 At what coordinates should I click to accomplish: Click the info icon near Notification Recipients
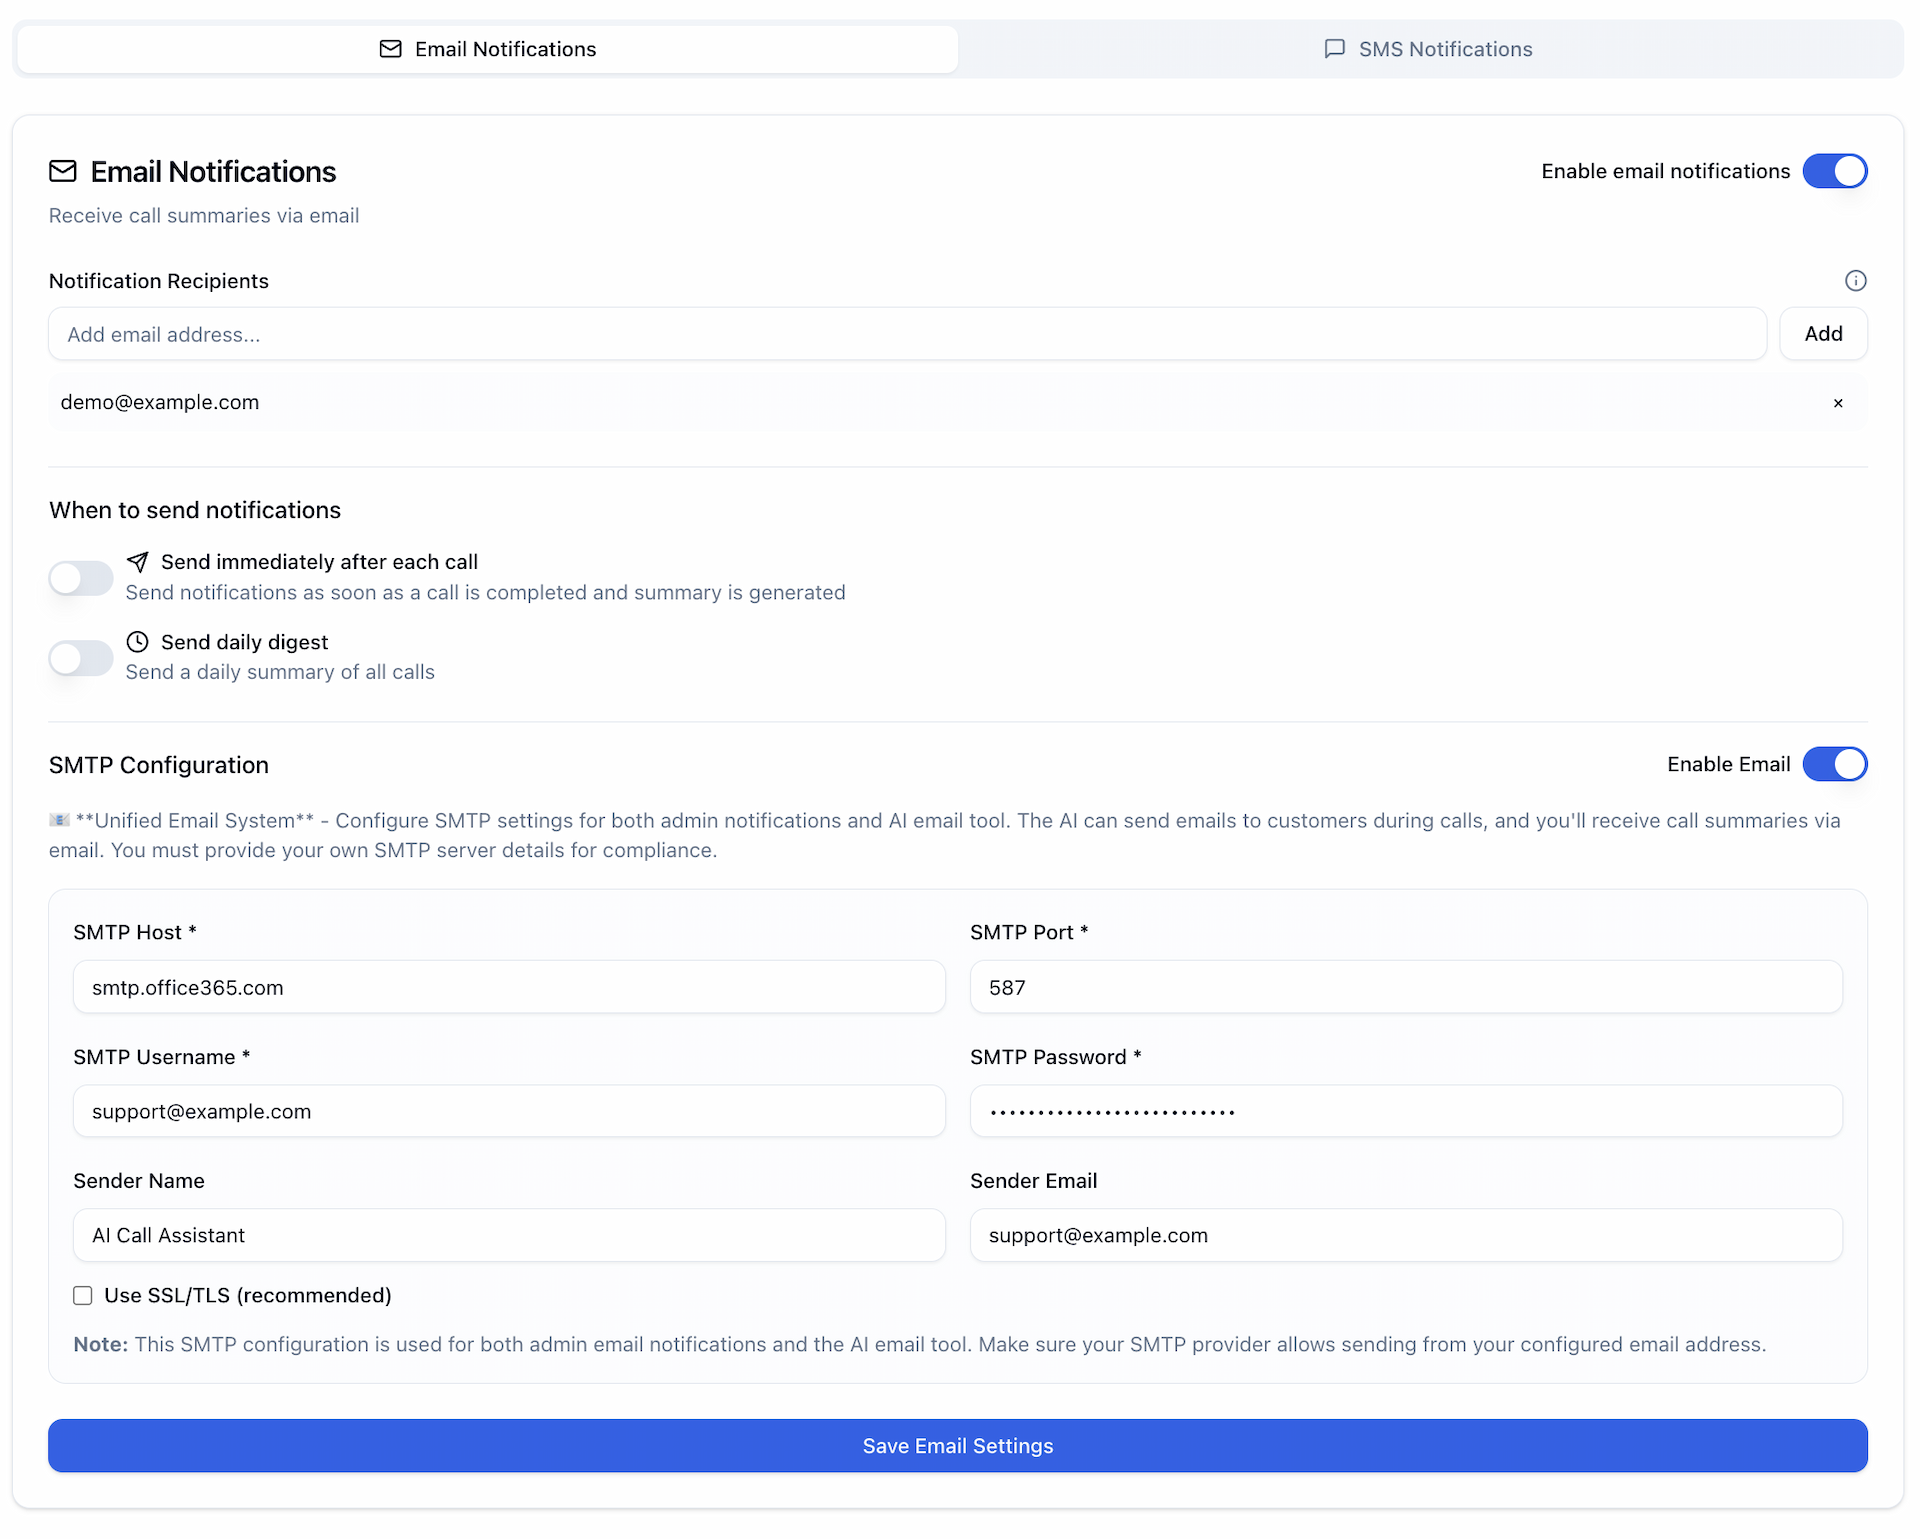click(1856, 280)
